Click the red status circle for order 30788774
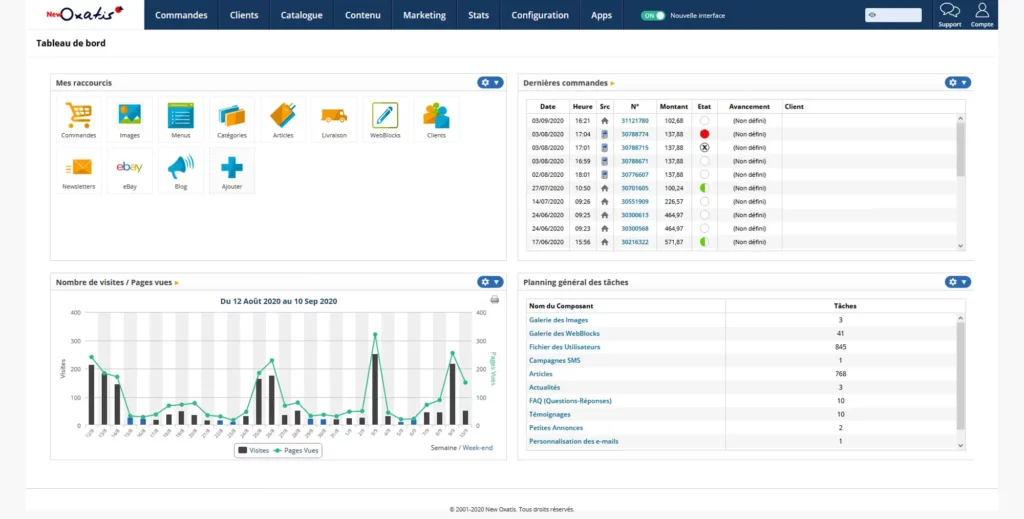 coord(704,134)
